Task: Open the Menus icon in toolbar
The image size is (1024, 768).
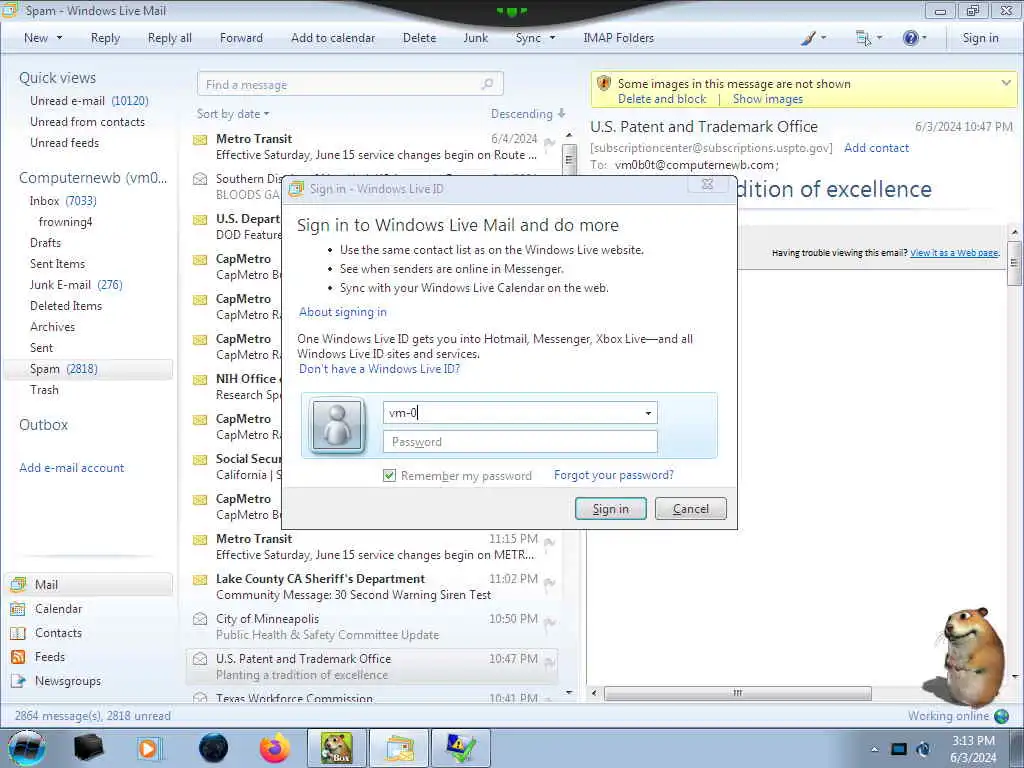Action: [863, 38]
